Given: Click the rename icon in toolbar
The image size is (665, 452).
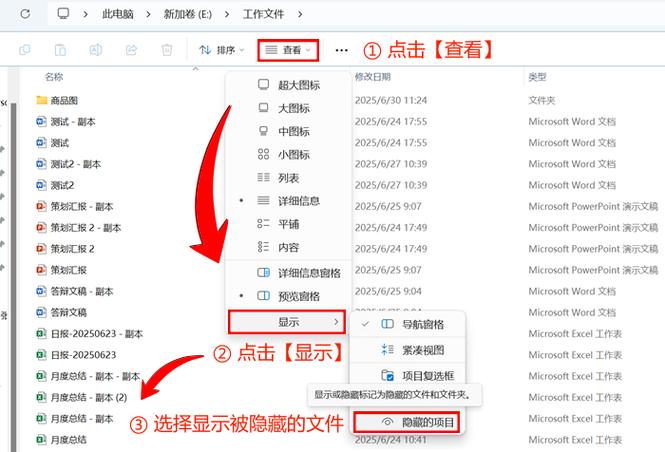Looking at the screenshot, I should pos(95,50).
